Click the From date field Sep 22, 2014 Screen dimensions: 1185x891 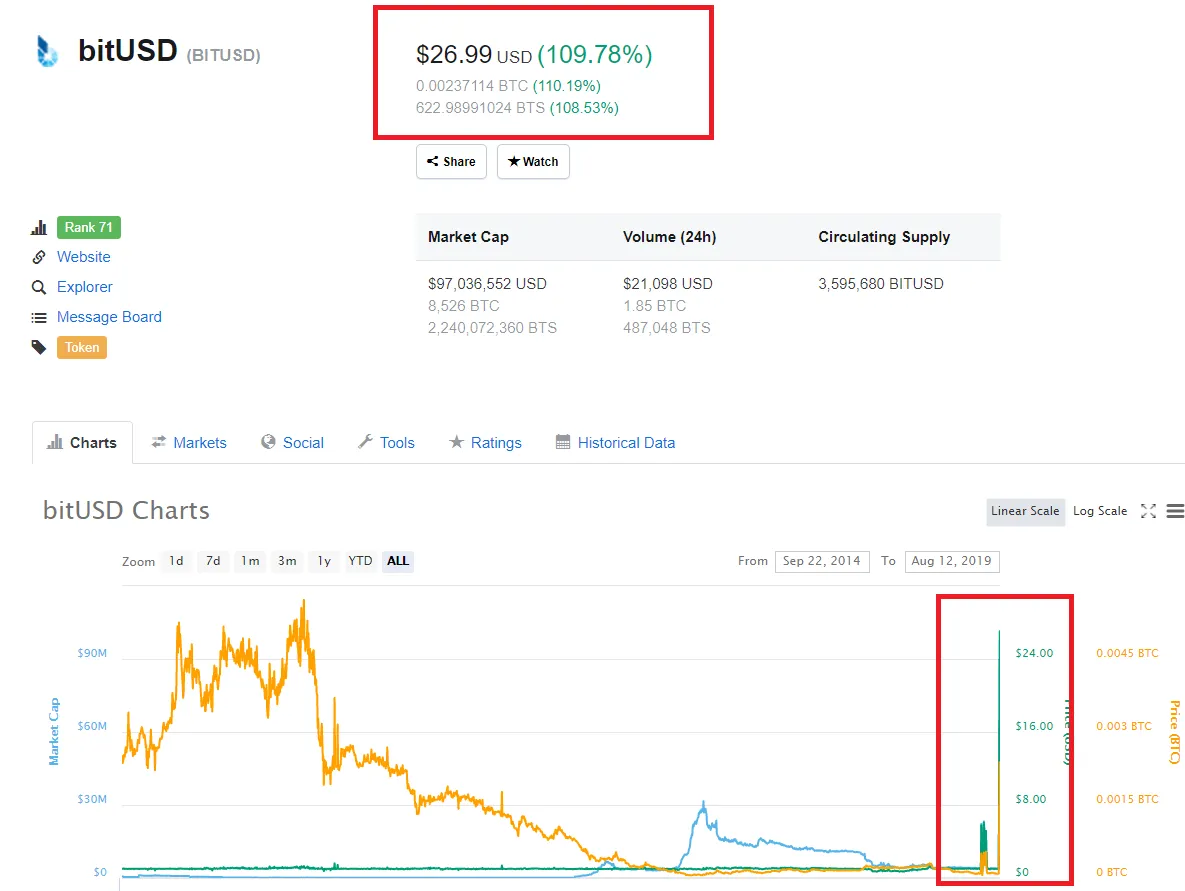[x=822, y=562]
